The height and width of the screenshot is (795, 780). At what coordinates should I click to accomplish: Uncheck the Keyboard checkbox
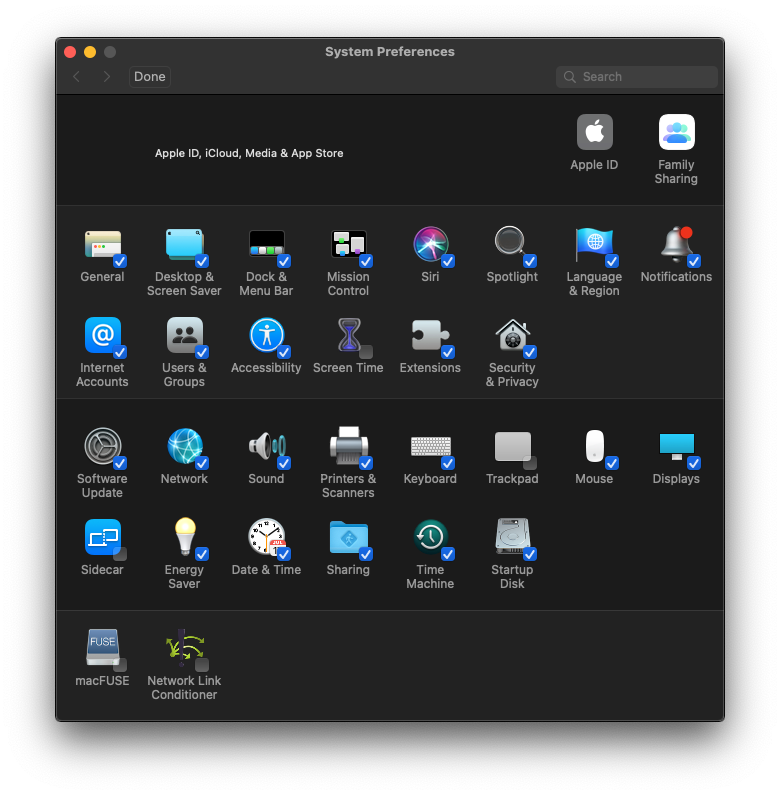(448, 463)
